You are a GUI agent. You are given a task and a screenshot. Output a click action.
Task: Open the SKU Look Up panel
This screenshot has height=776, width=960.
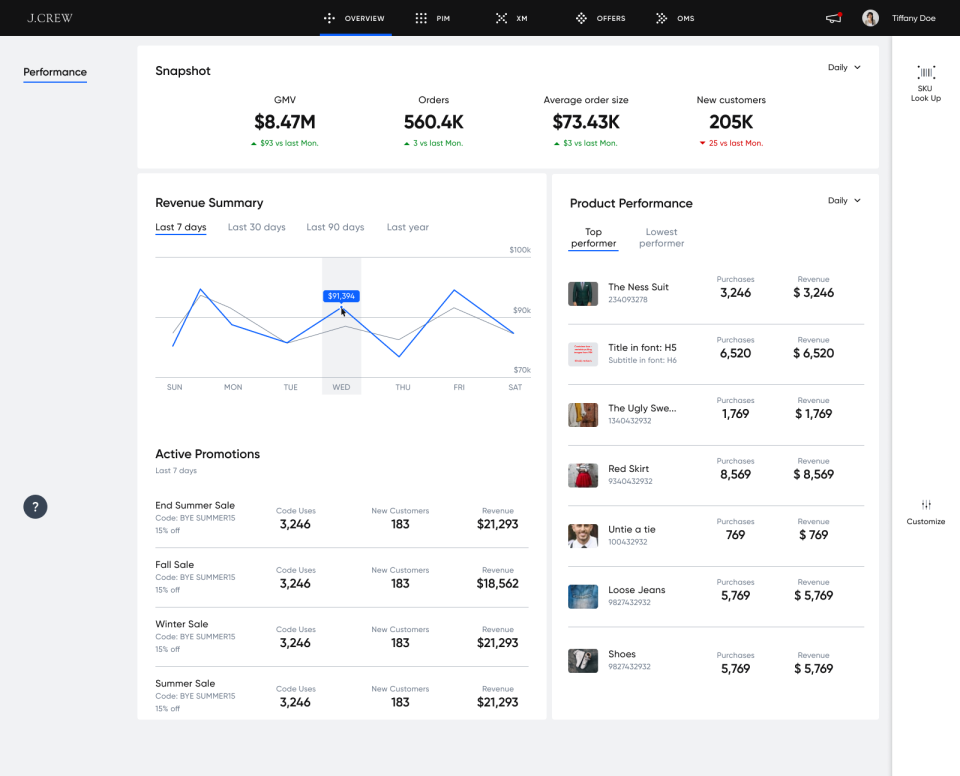(x=925, y=80)
